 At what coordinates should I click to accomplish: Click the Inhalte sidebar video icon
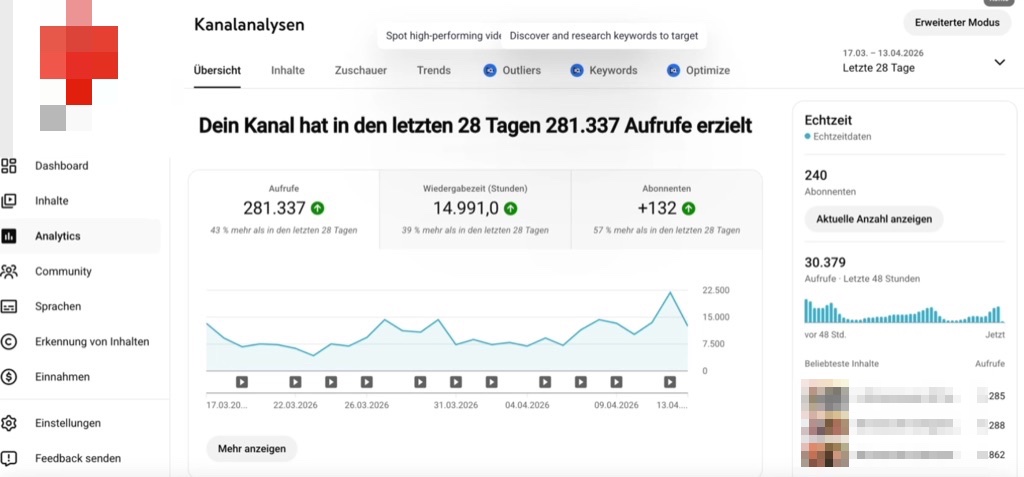click(8, 201)
